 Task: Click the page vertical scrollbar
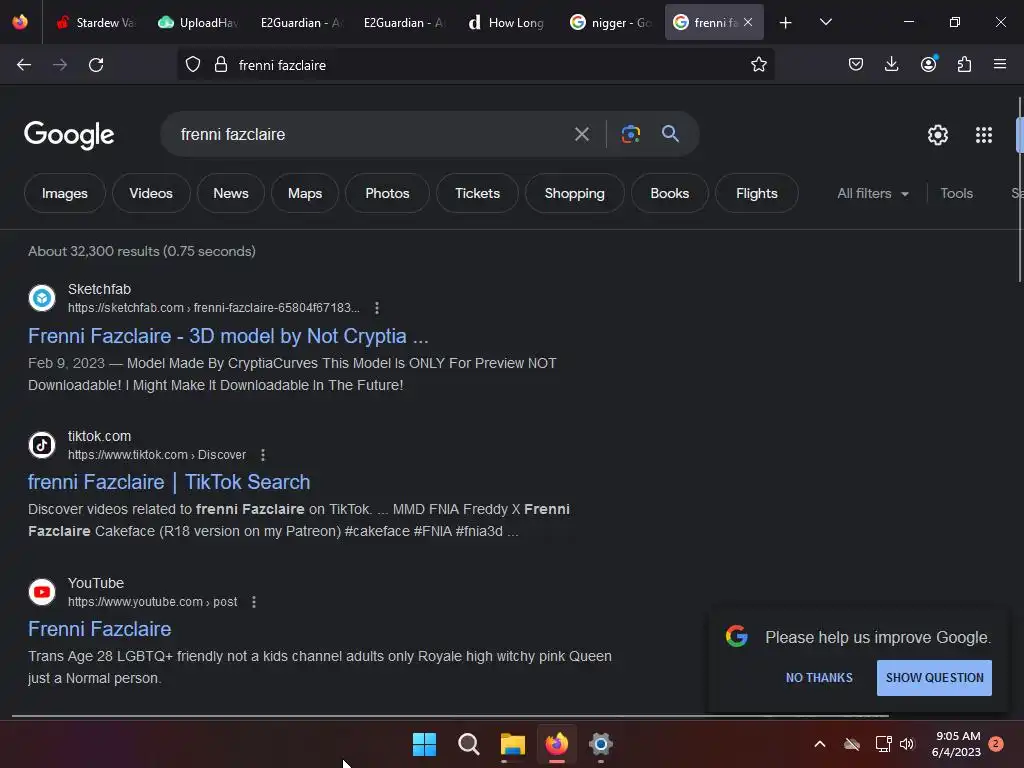click(1019, 189)
